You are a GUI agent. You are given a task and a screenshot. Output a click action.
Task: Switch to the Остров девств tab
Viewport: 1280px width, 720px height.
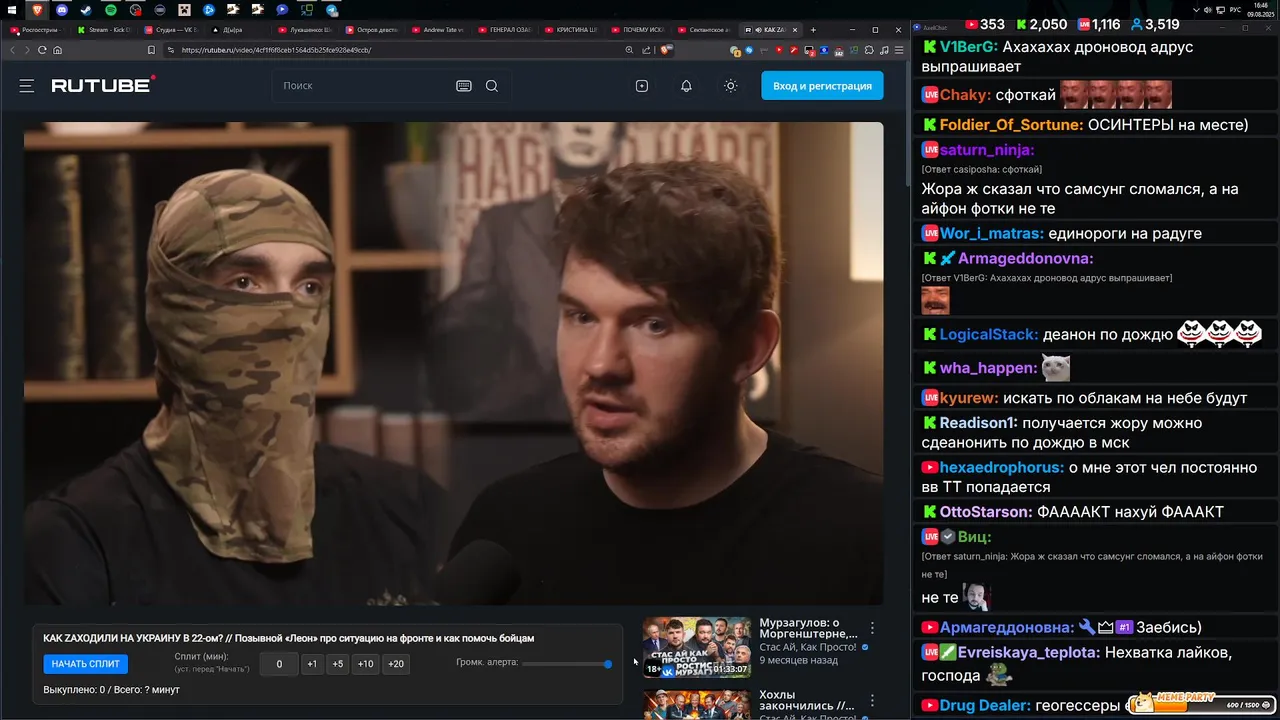(x=372, y=30)
